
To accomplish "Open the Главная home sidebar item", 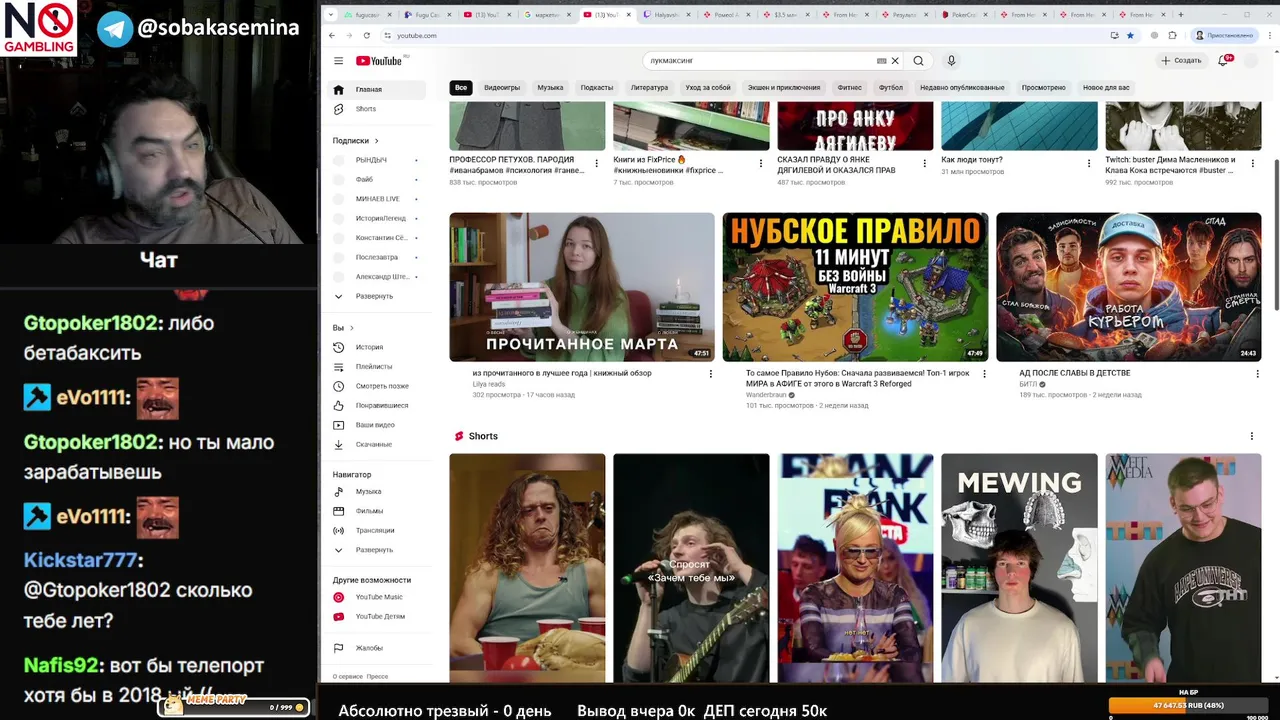I will [378, 90].
